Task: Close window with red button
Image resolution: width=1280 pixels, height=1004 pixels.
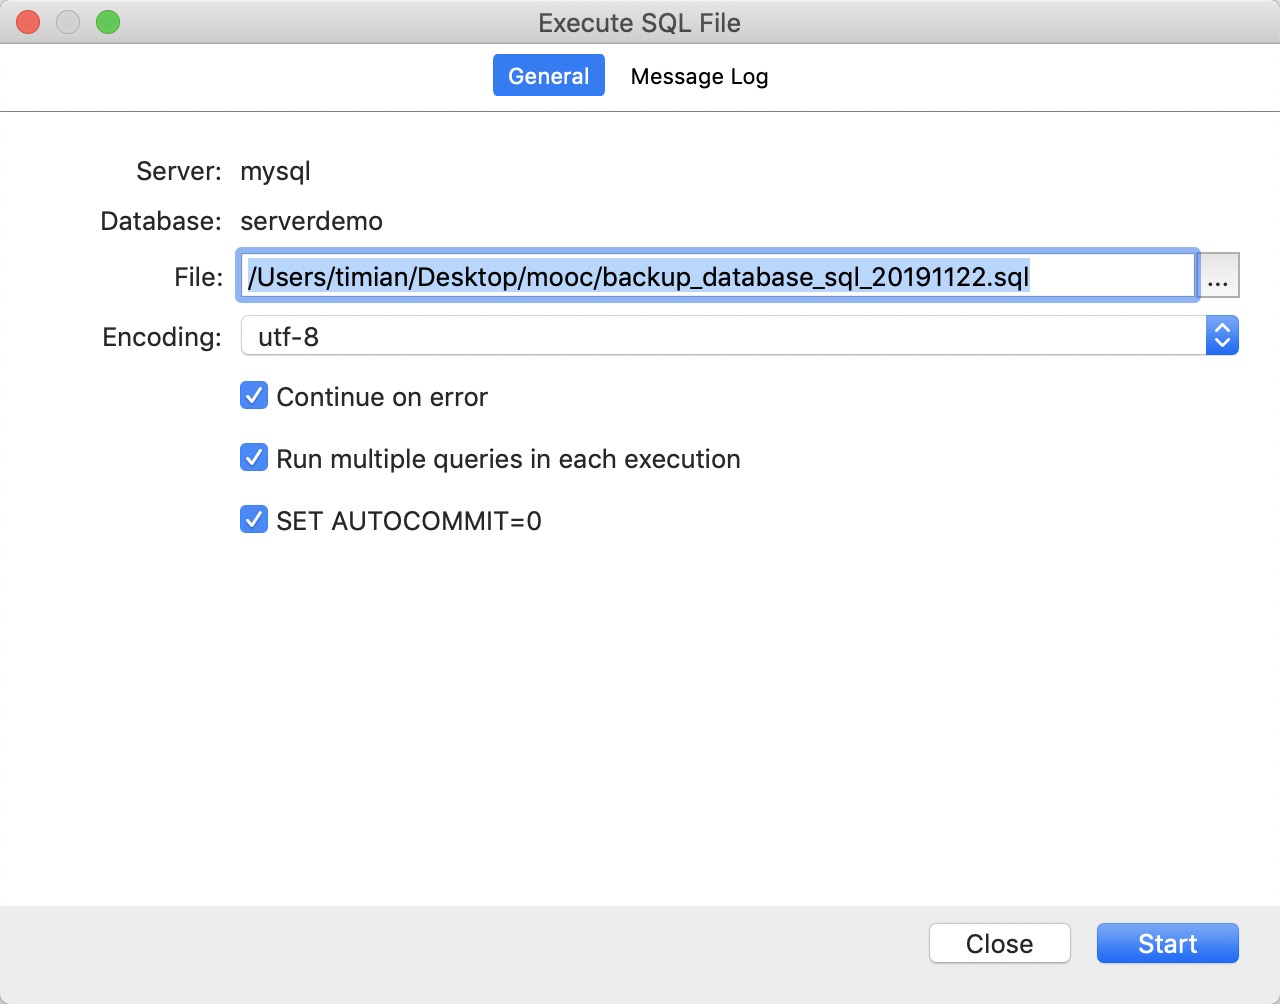Action: pyautogui.click(x=28, y=22)
